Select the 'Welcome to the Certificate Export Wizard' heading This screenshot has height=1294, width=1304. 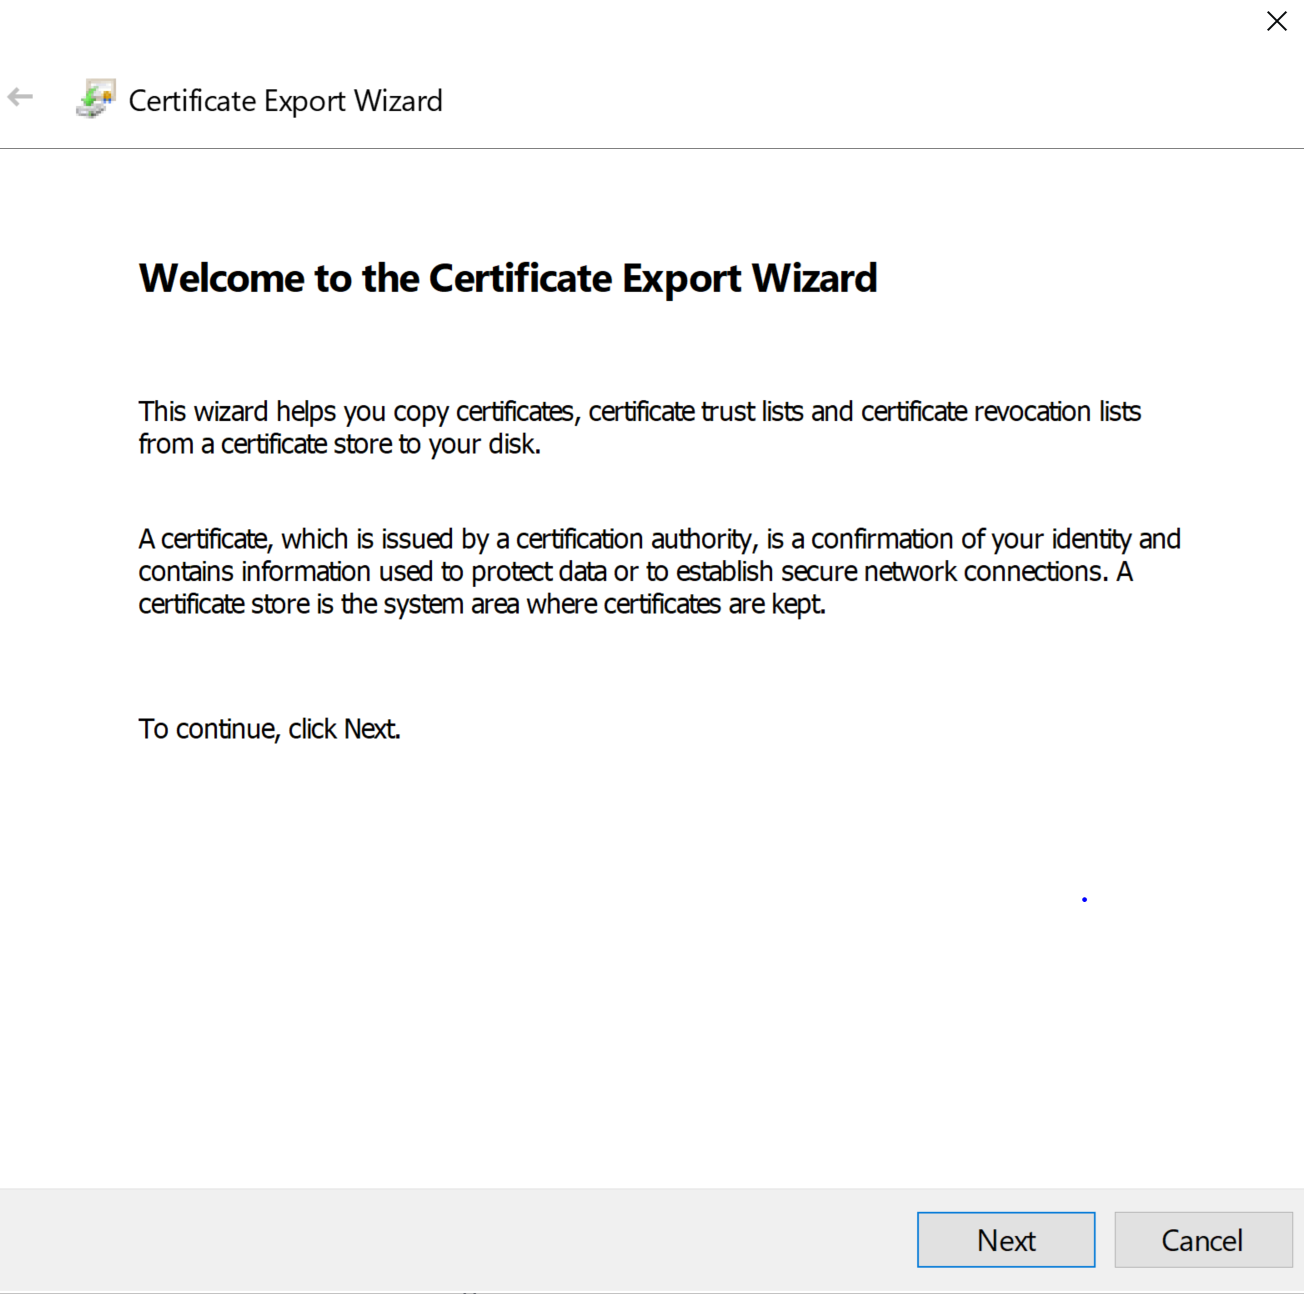(508, 278)
